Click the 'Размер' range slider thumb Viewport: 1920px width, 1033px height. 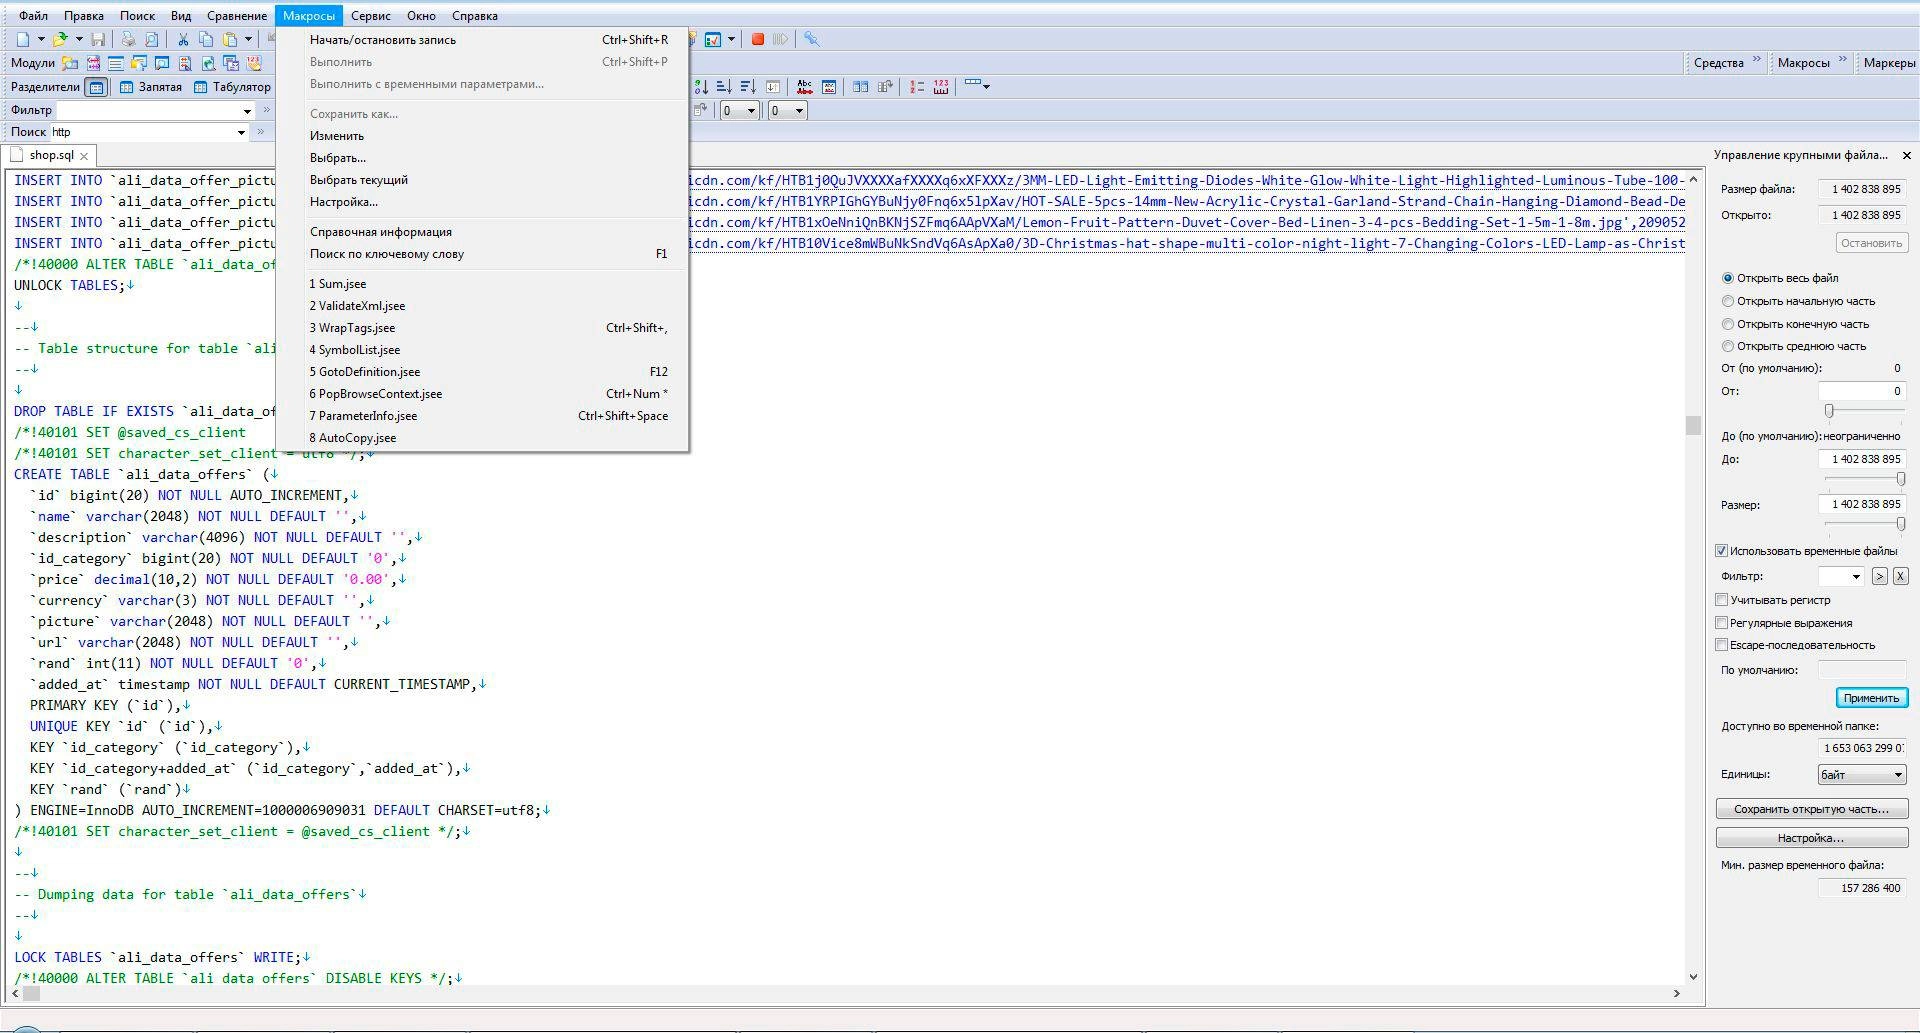click(x=1901, y=524)
